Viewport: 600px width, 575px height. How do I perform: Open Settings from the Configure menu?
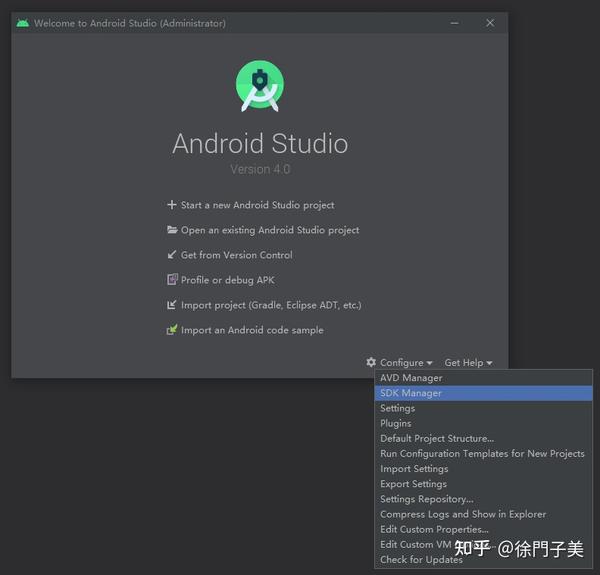pos(484,408)
